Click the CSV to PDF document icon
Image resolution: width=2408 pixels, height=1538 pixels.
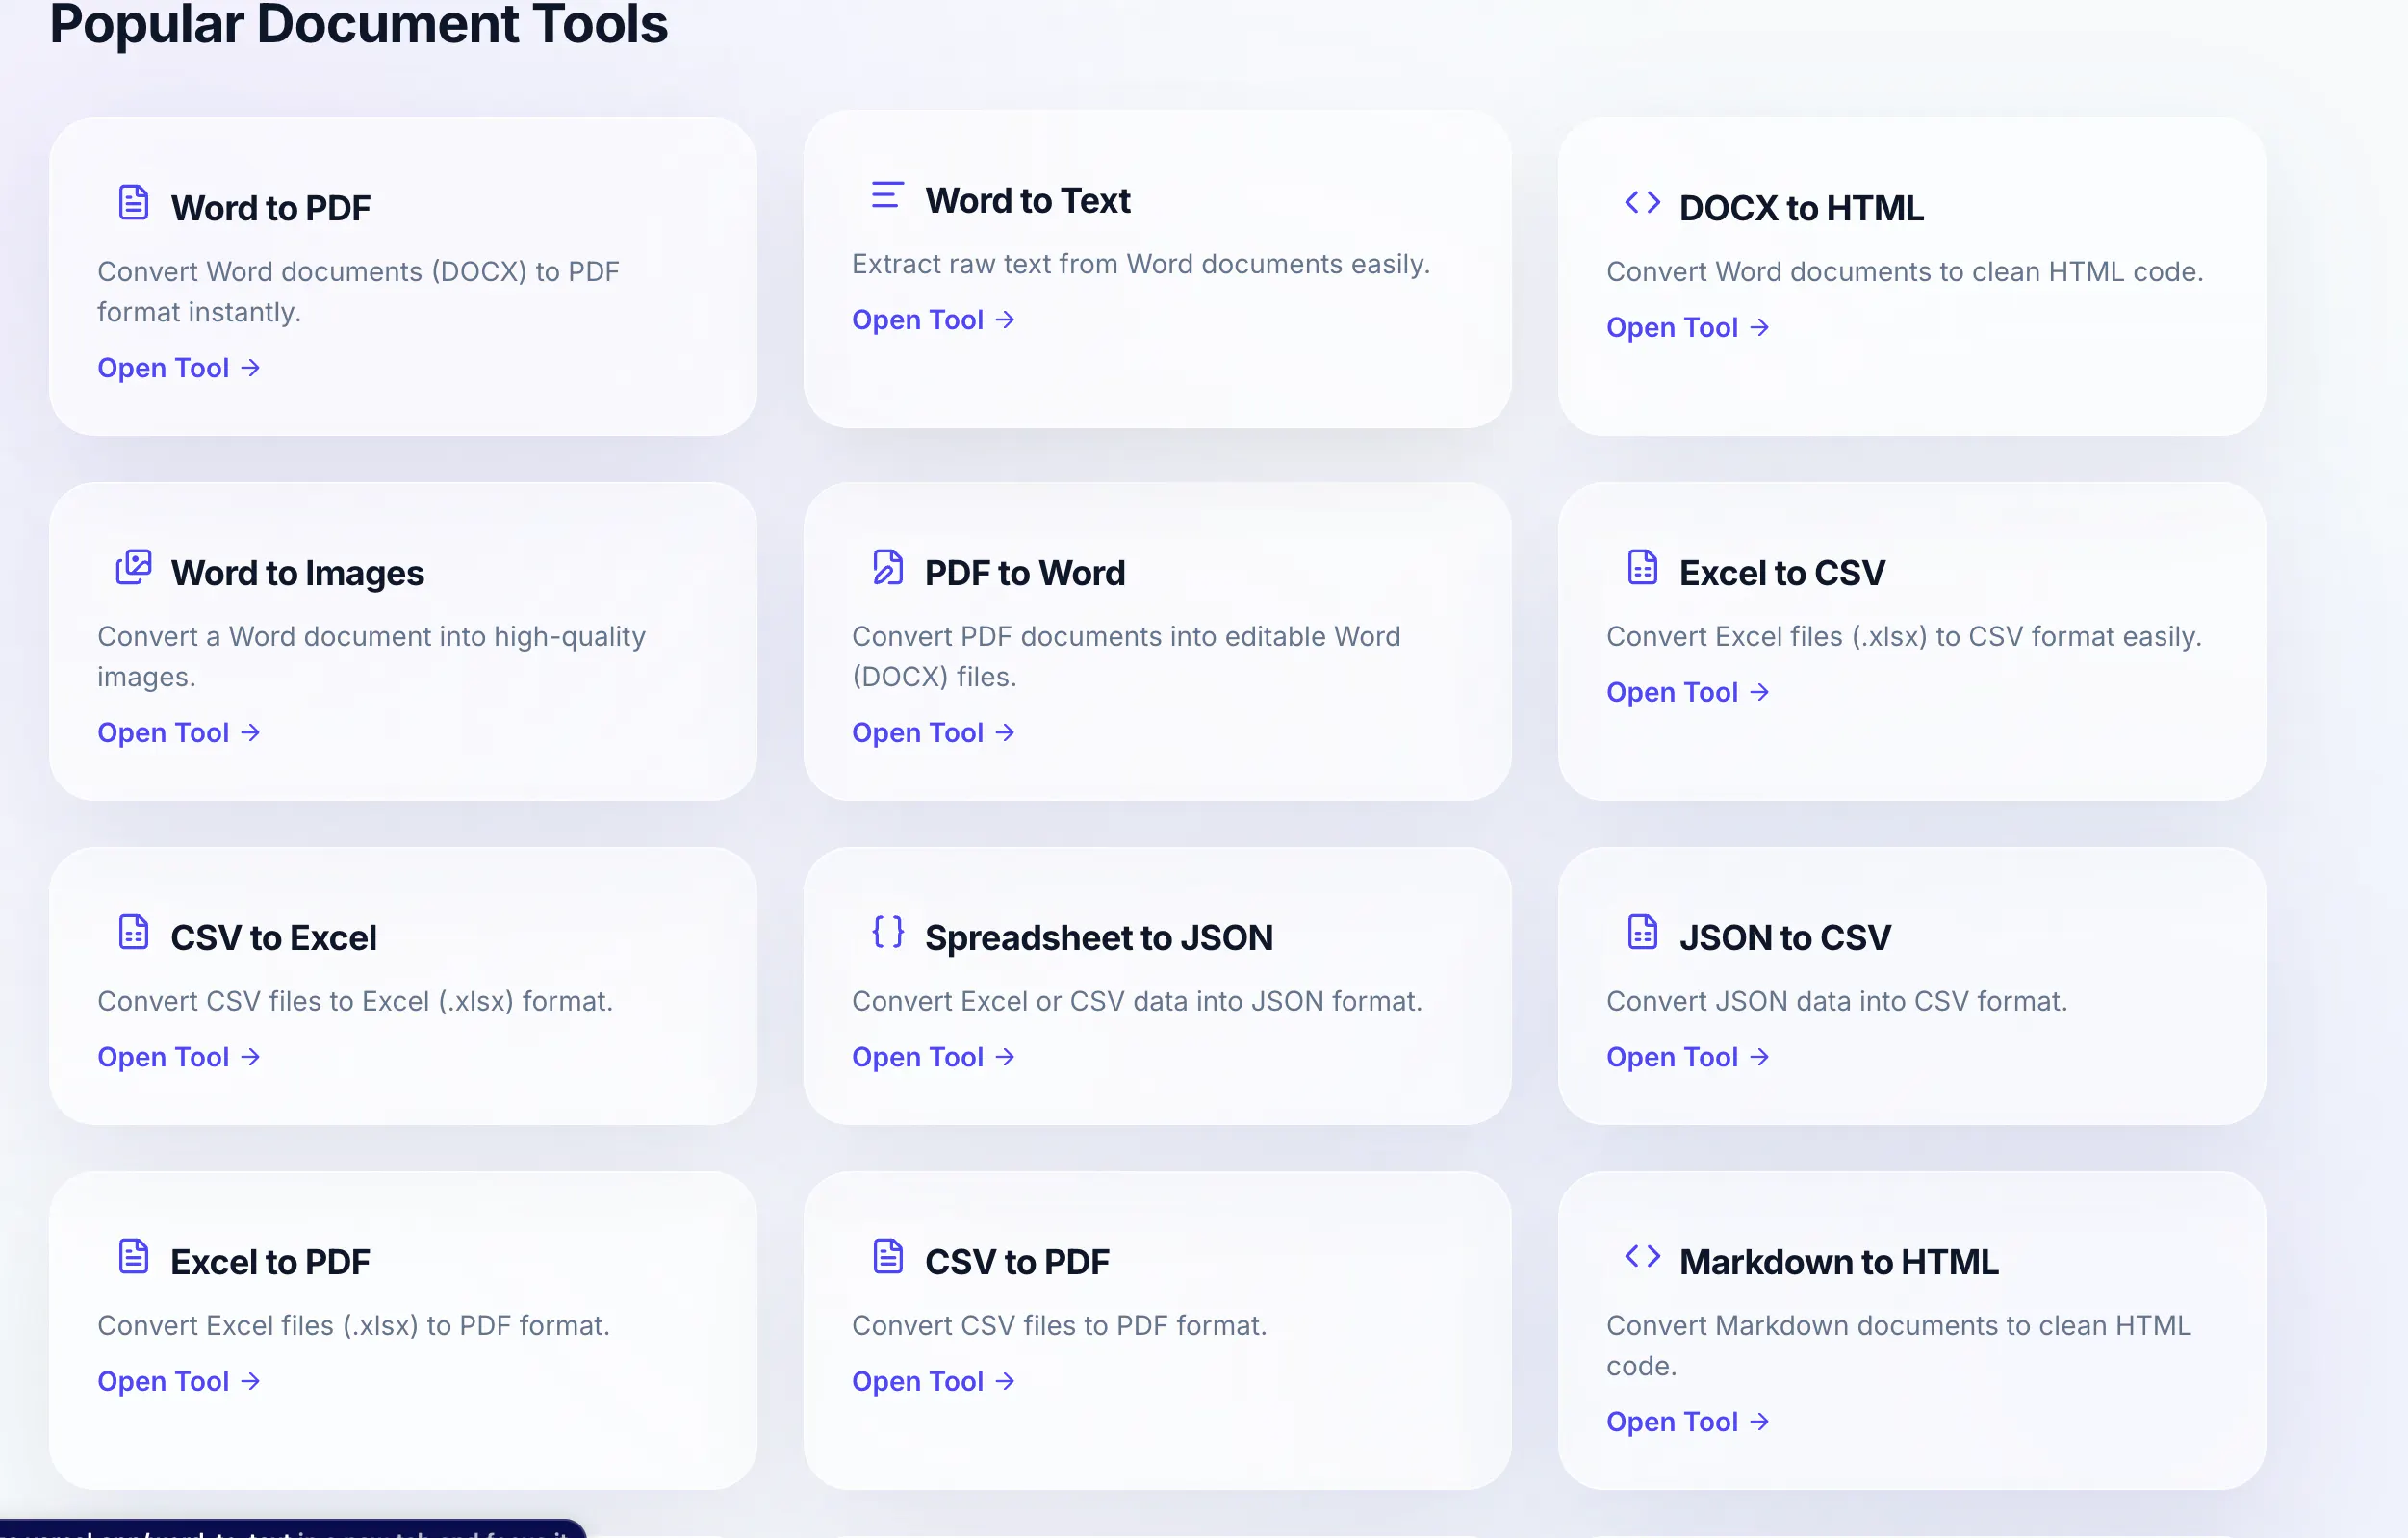click(887, 1256)
